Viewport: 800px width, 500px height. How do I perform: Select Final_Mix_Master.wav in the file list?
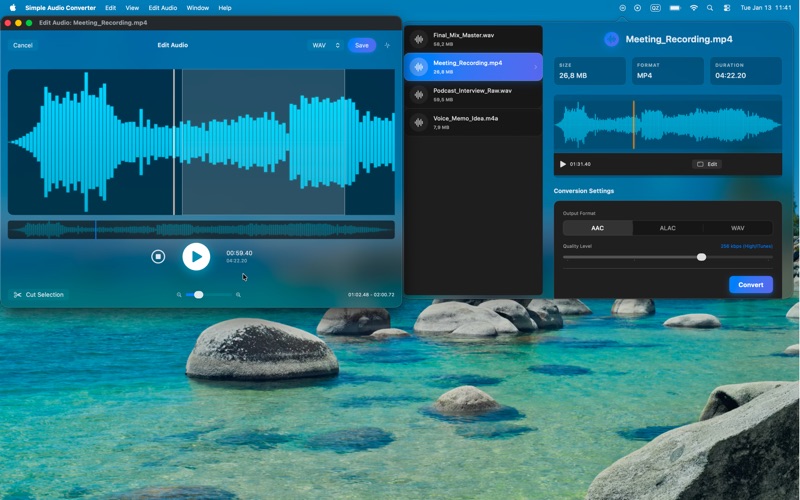click(x=473, y=39)
